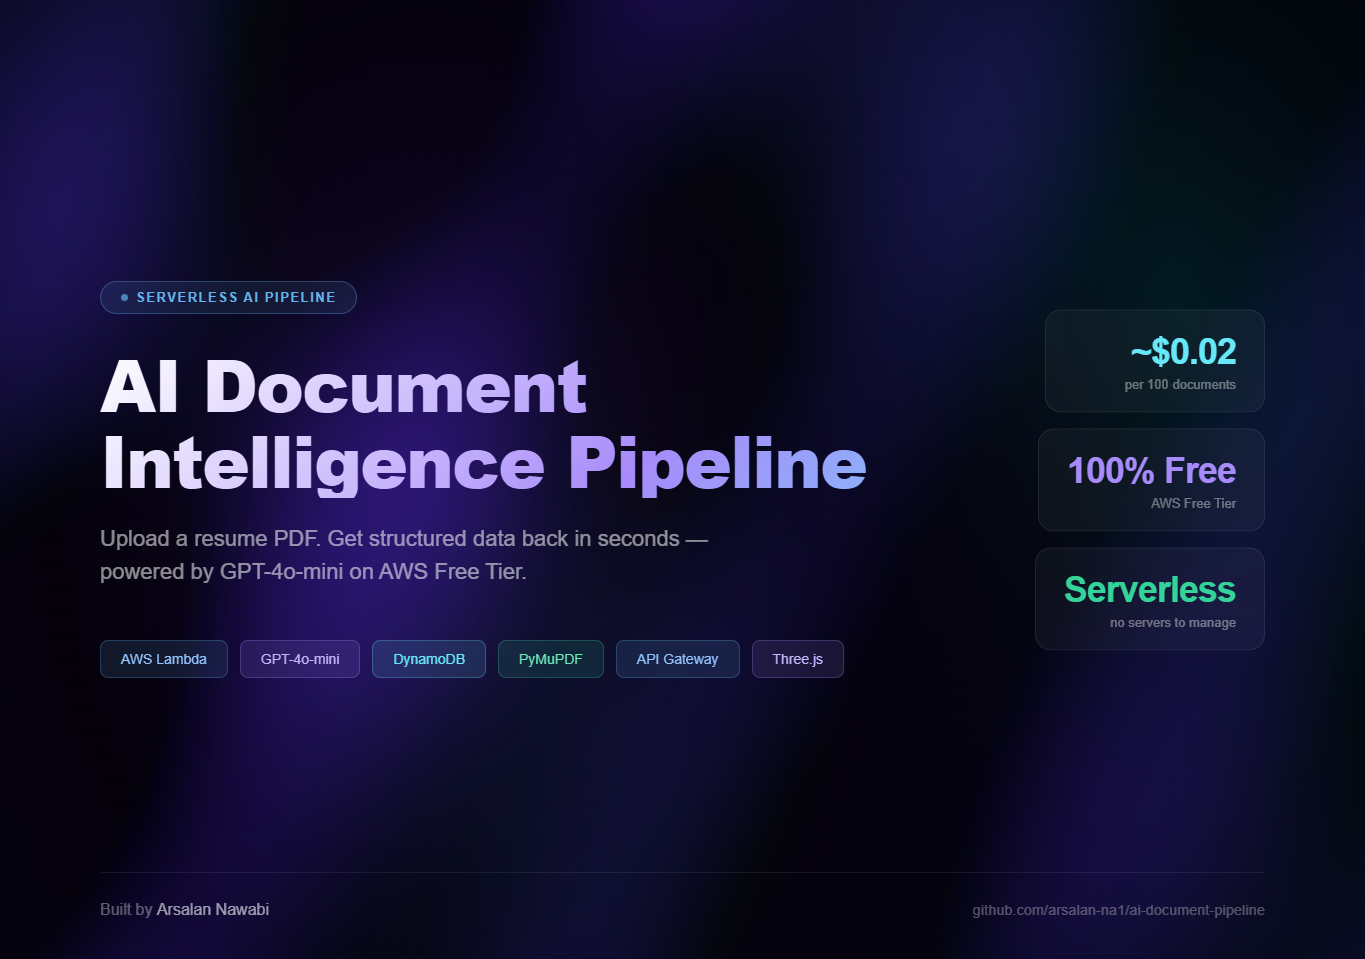1365x959 pixels.
Task: Click the heading word "Intelligence"
Action: 324,465
